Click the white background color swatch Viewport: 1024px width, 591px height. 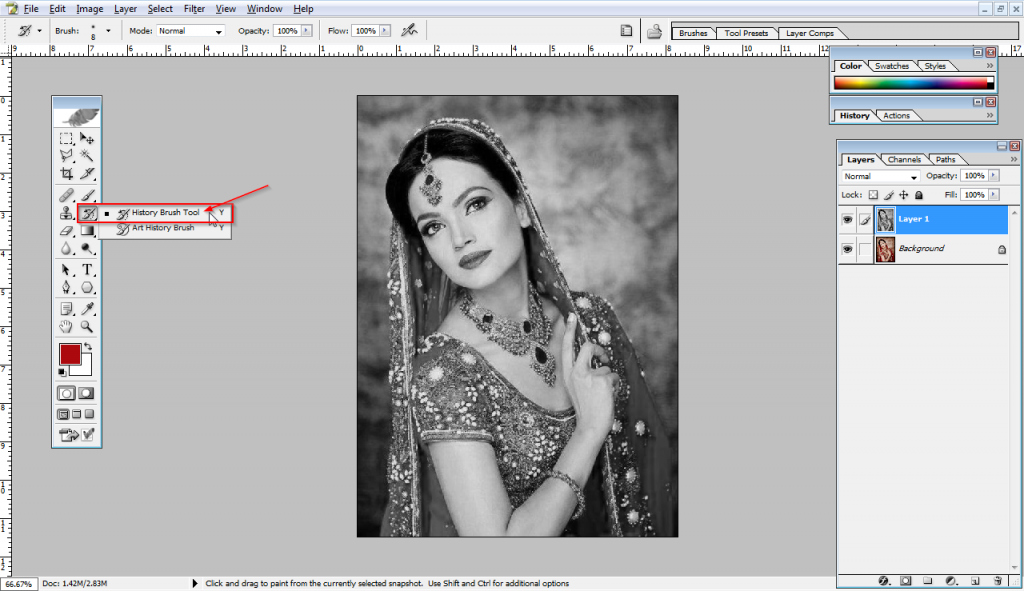[x=84, y=368]
